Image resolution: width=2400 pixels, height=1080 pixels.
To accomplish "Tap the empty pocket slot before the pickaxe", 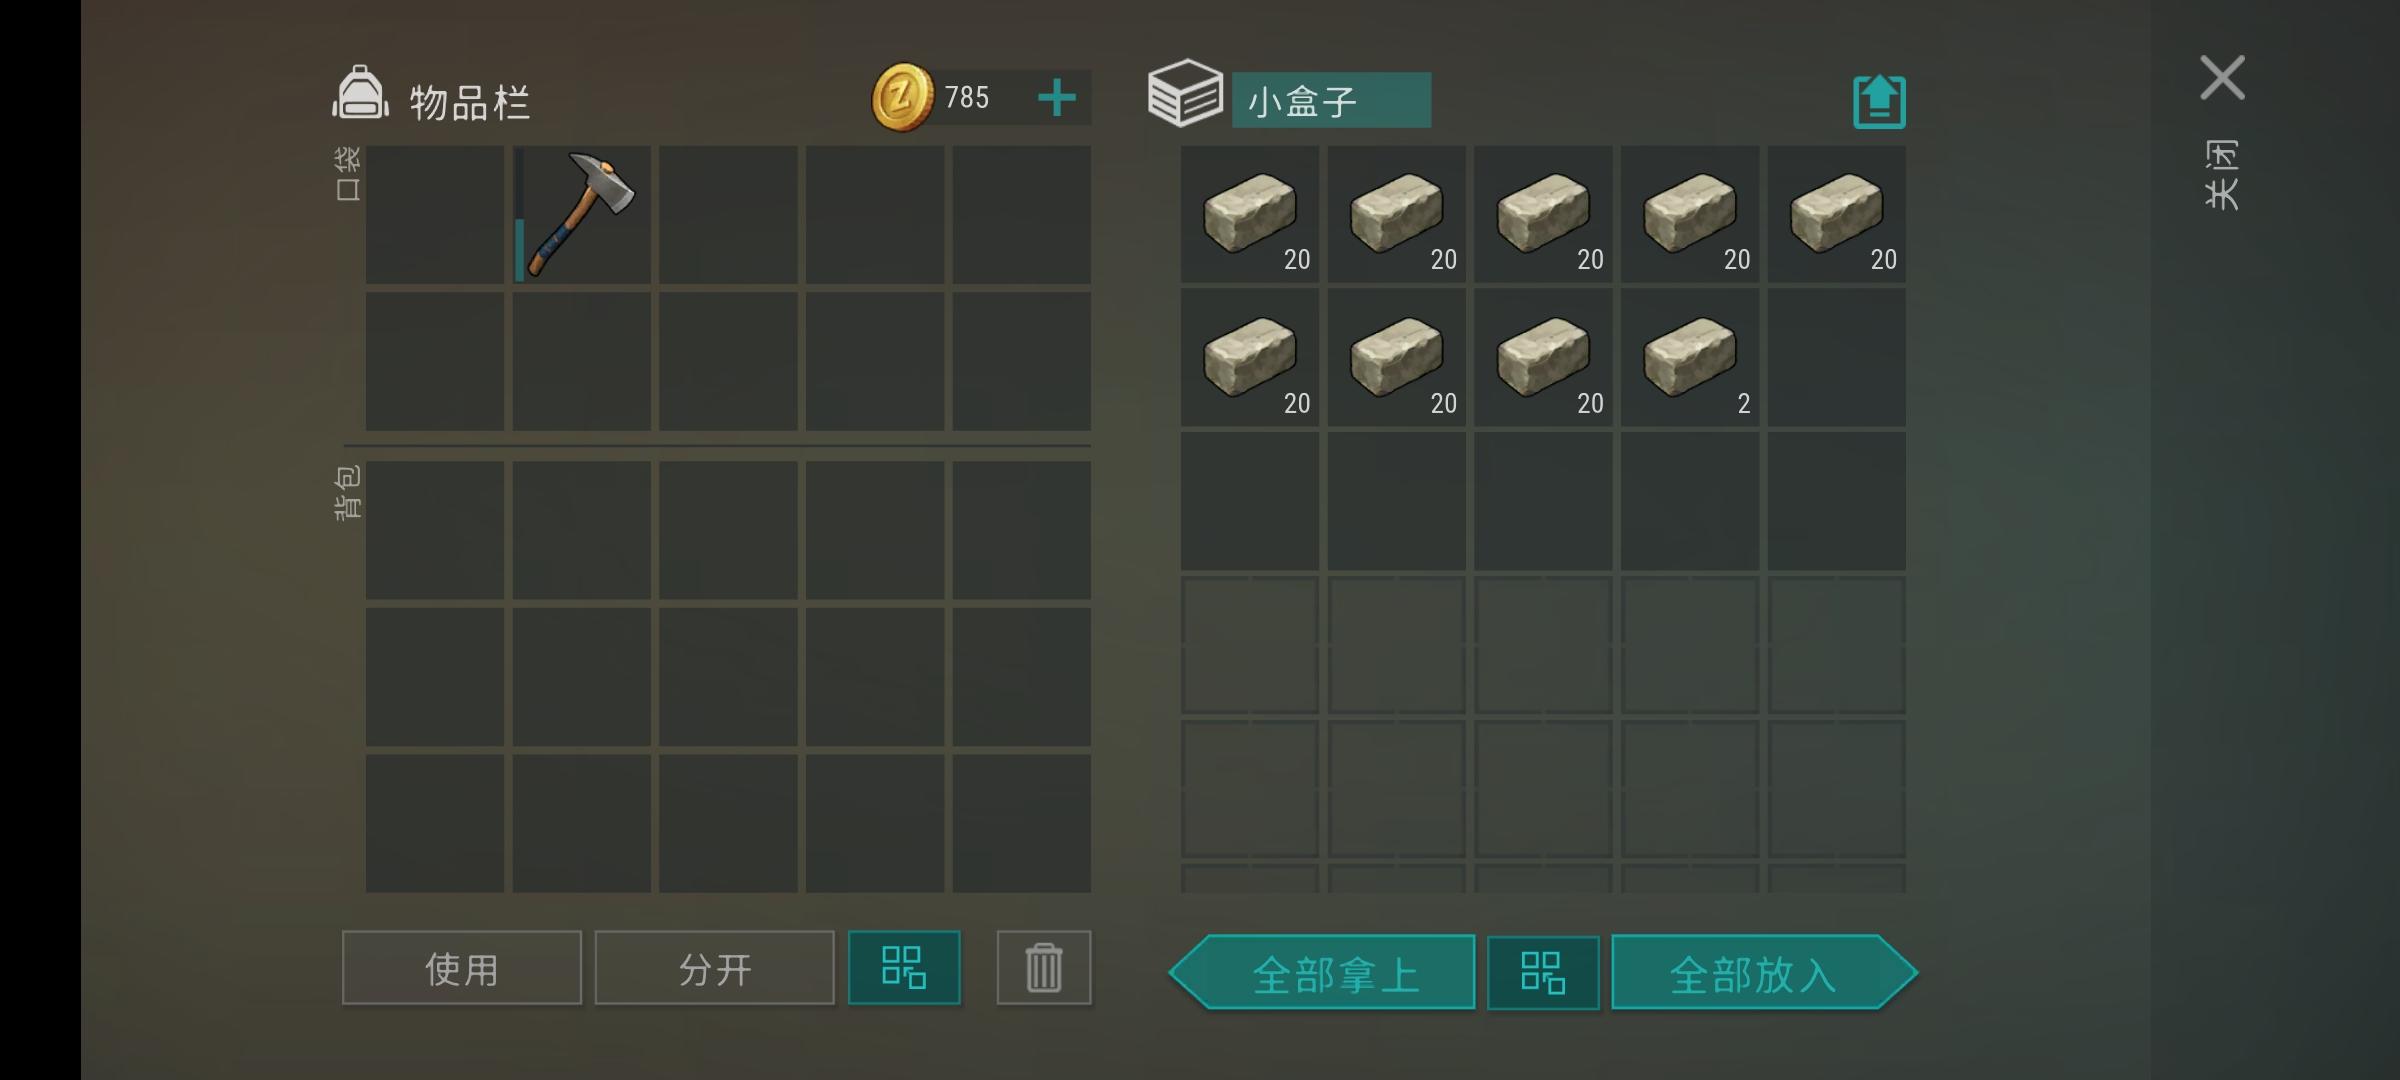I will (435, 215).
